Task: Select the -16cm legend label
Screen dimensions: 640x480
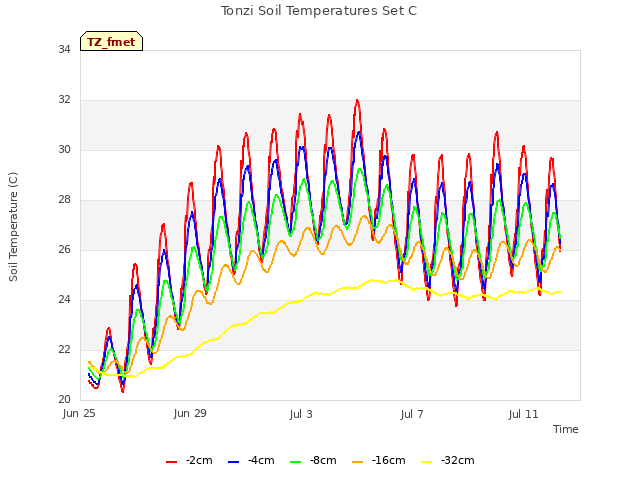Action: coord(389,460)
